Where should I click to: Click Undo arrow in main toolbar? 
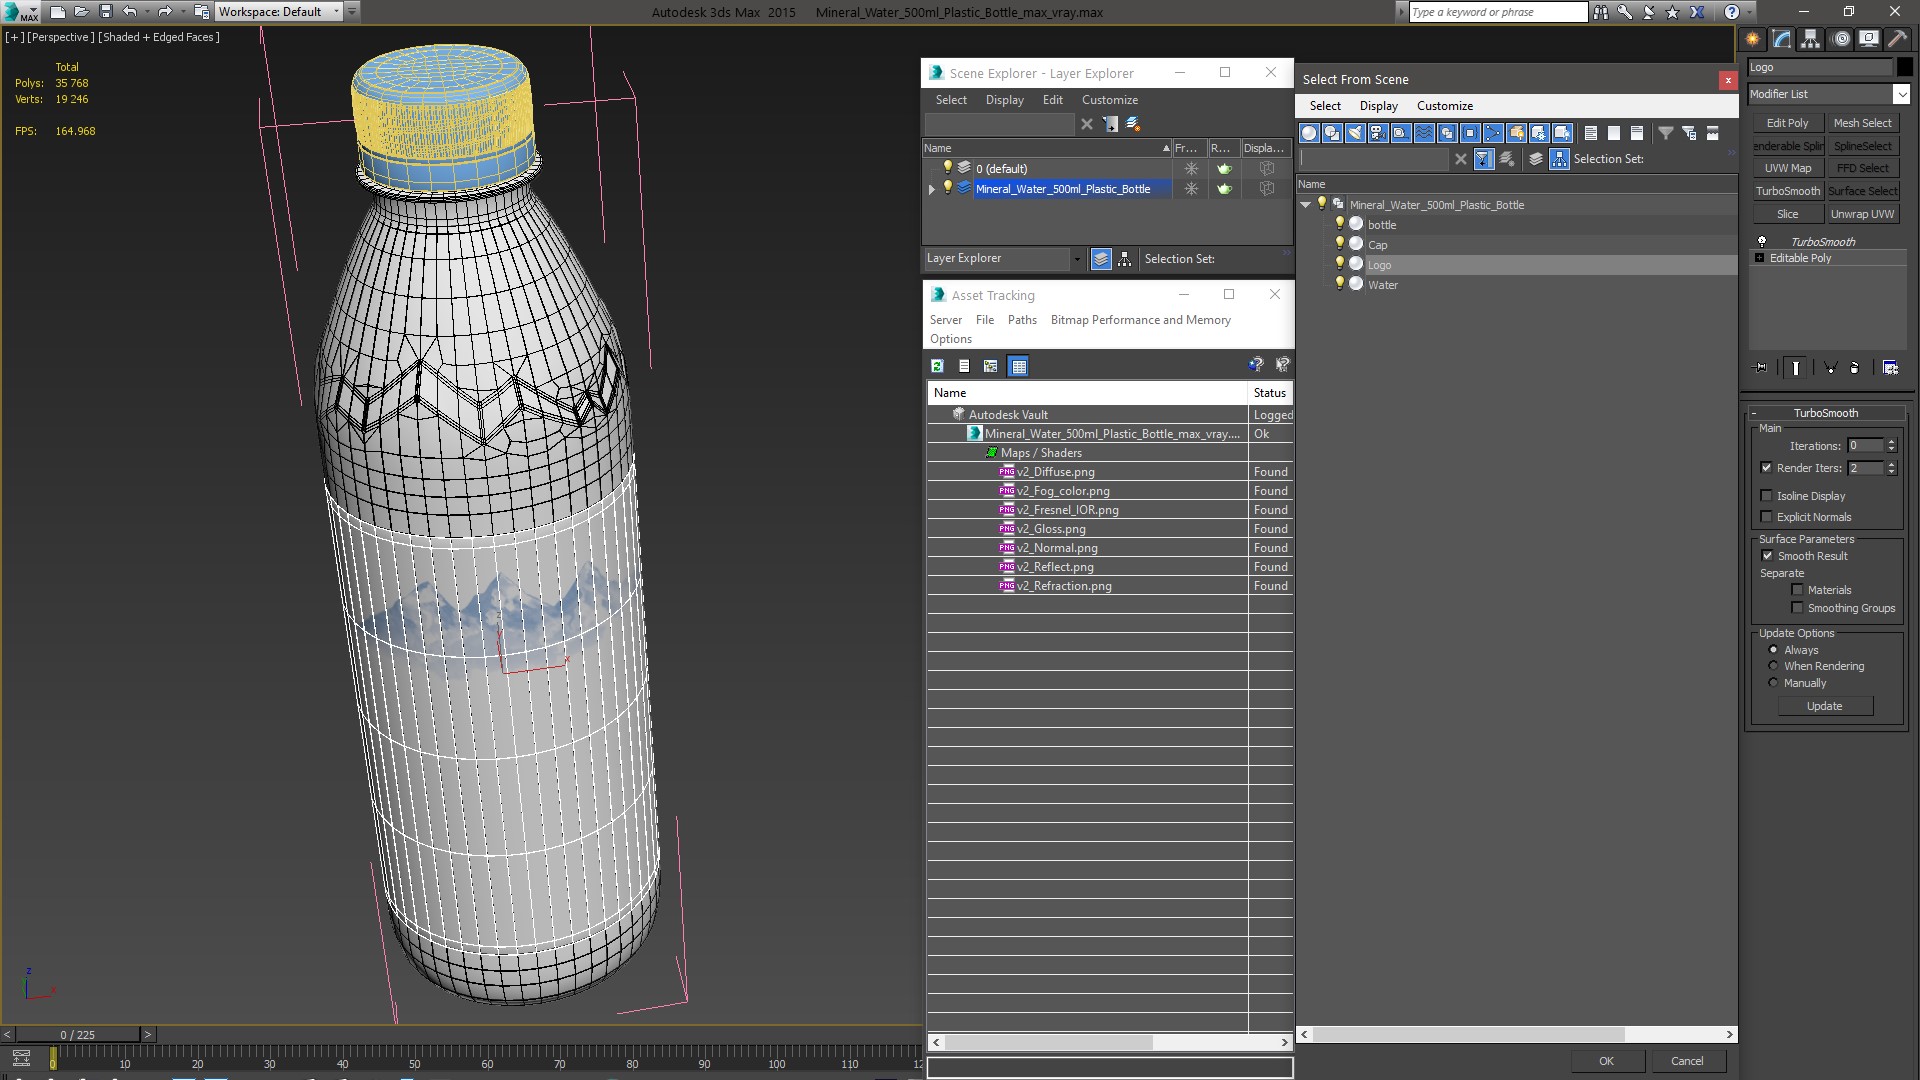tap(130, 12)
